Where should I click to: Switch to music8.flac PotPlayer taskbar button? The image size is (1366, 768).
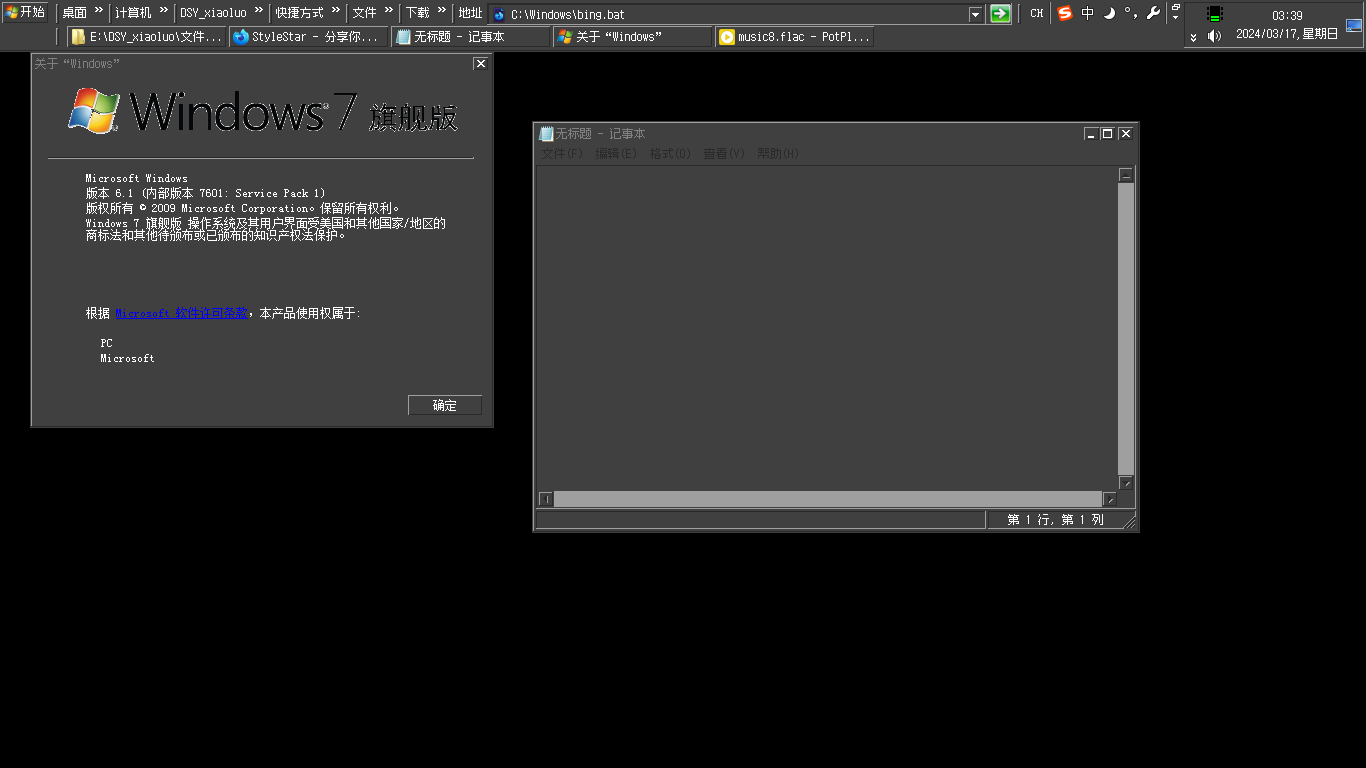794,37
